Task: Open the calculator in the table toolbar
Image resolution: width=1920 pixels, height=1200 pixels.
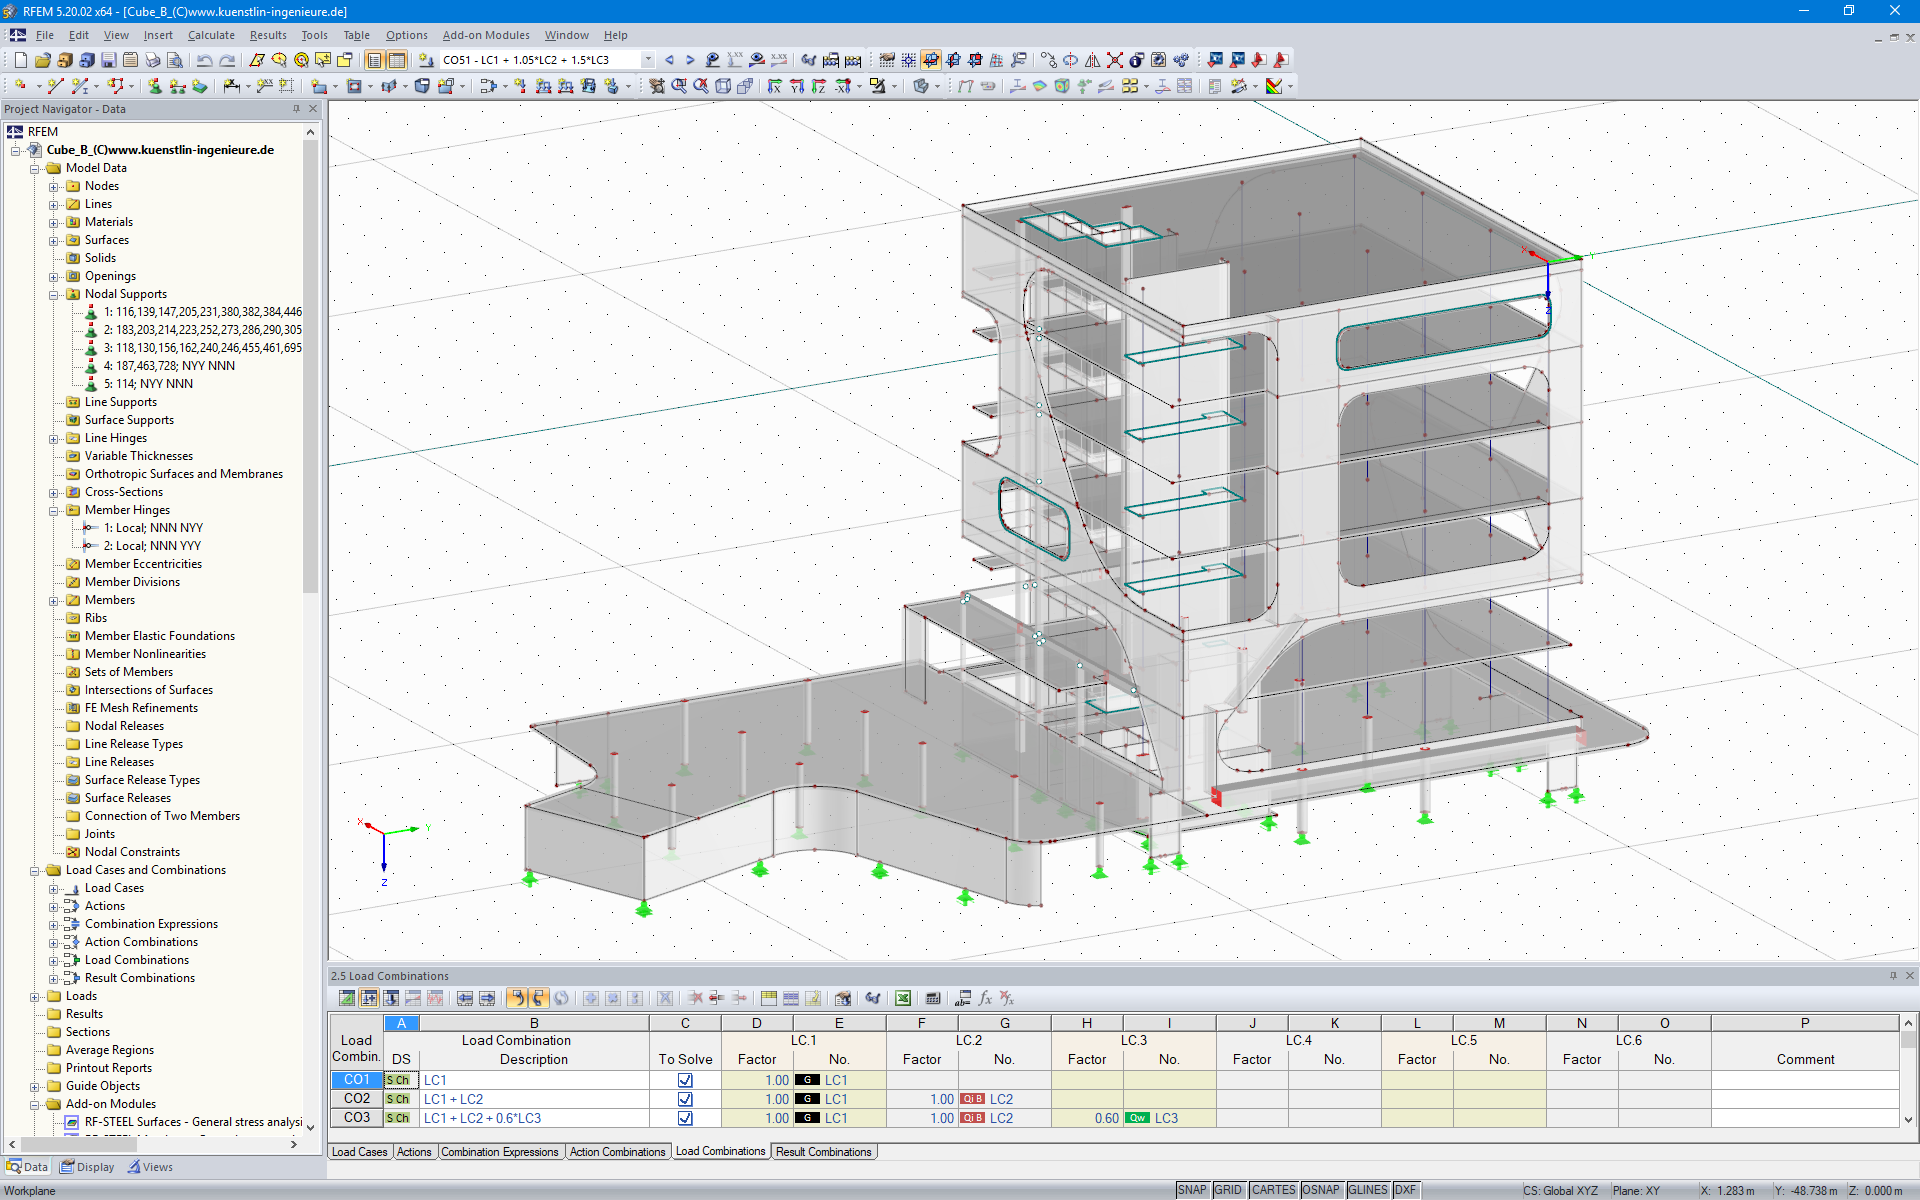Action: 932,998
